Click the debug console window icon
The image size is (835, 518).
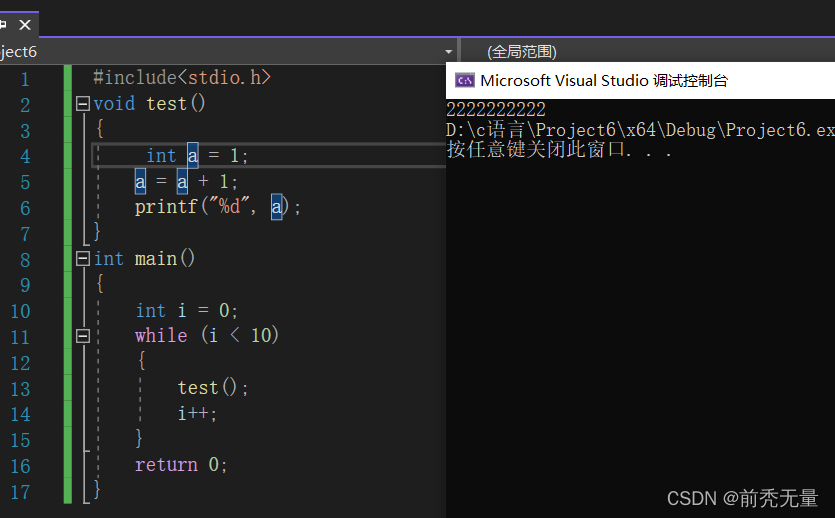465,80
